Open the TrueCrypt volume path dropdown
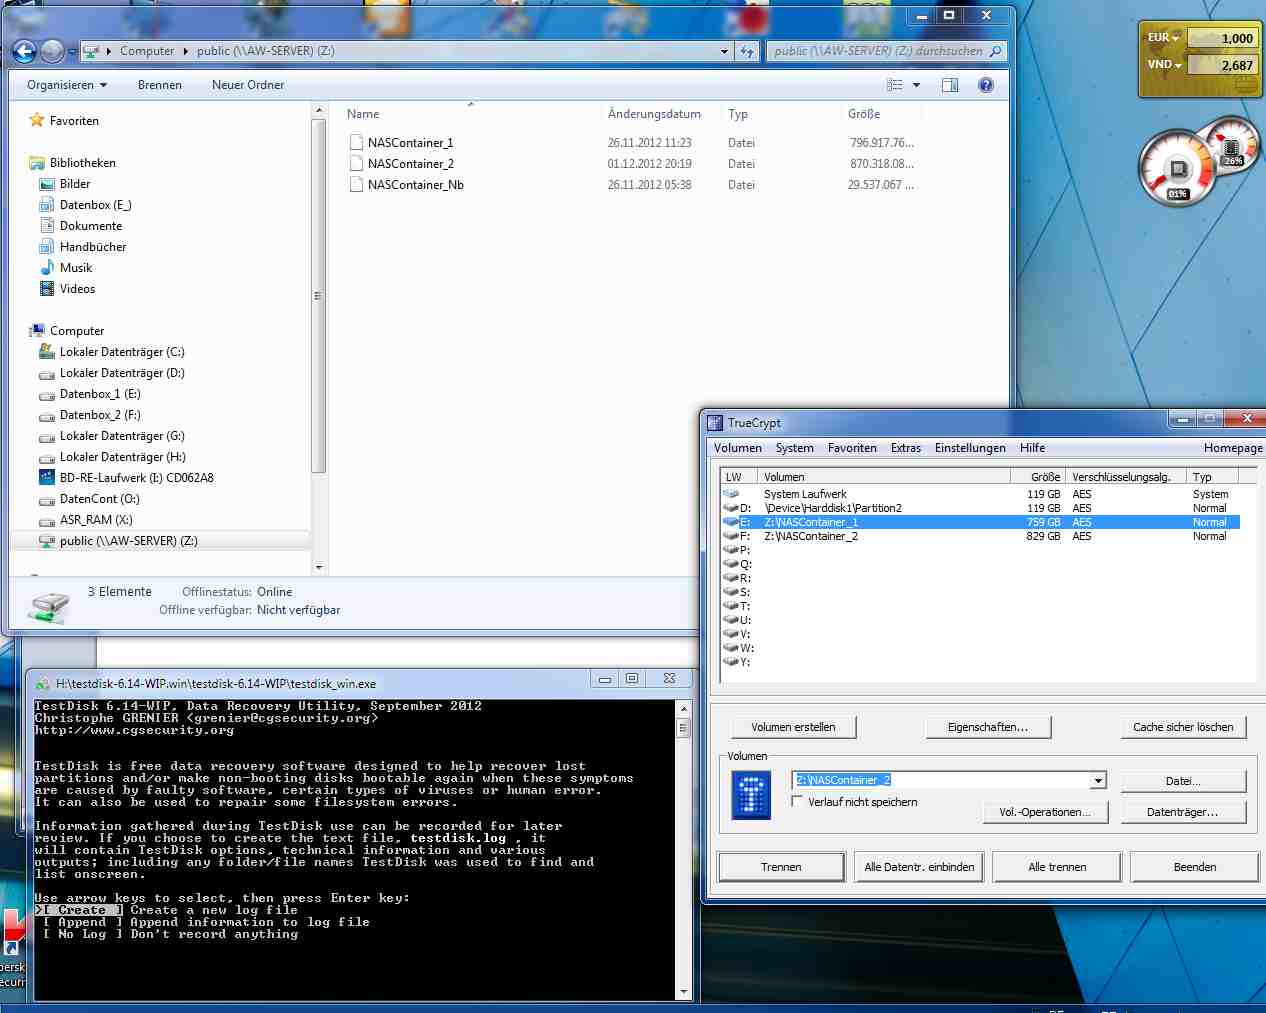This screenshot has height=1013, width=1266. click(1098, 780)
